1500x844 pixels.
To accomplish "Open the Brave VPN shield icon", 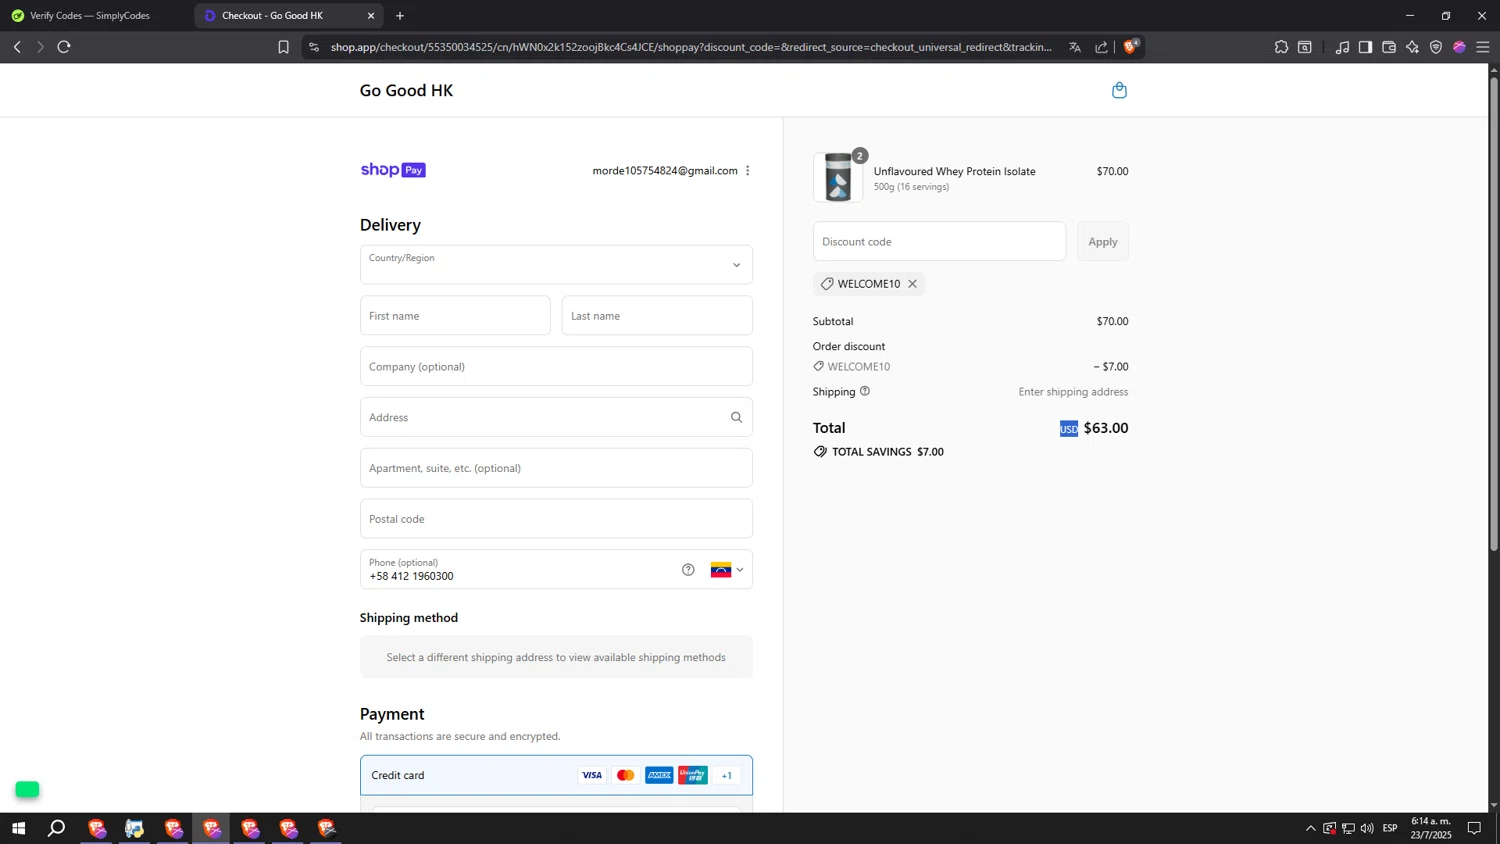I will point(1436,47).
